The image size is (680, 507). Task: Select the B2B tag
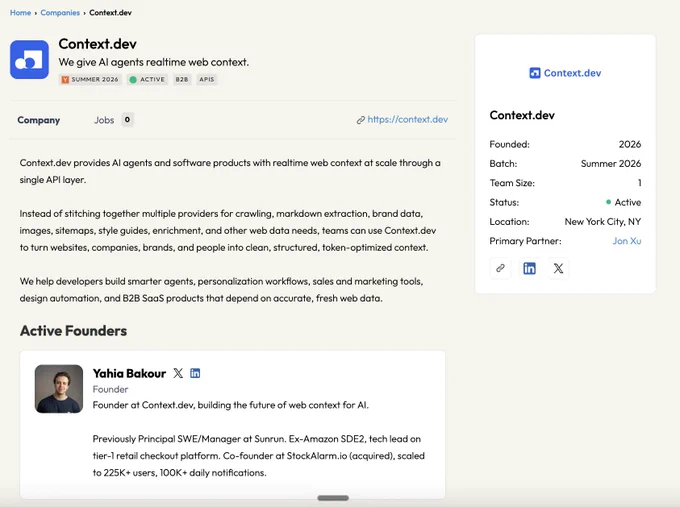[x=182, y=79]
